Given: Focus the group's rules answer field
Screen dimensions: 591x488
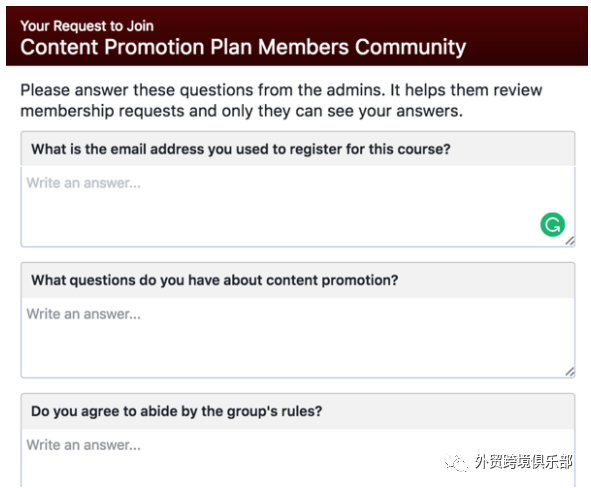Looking at the screenshot, I should tap(298, 458).
